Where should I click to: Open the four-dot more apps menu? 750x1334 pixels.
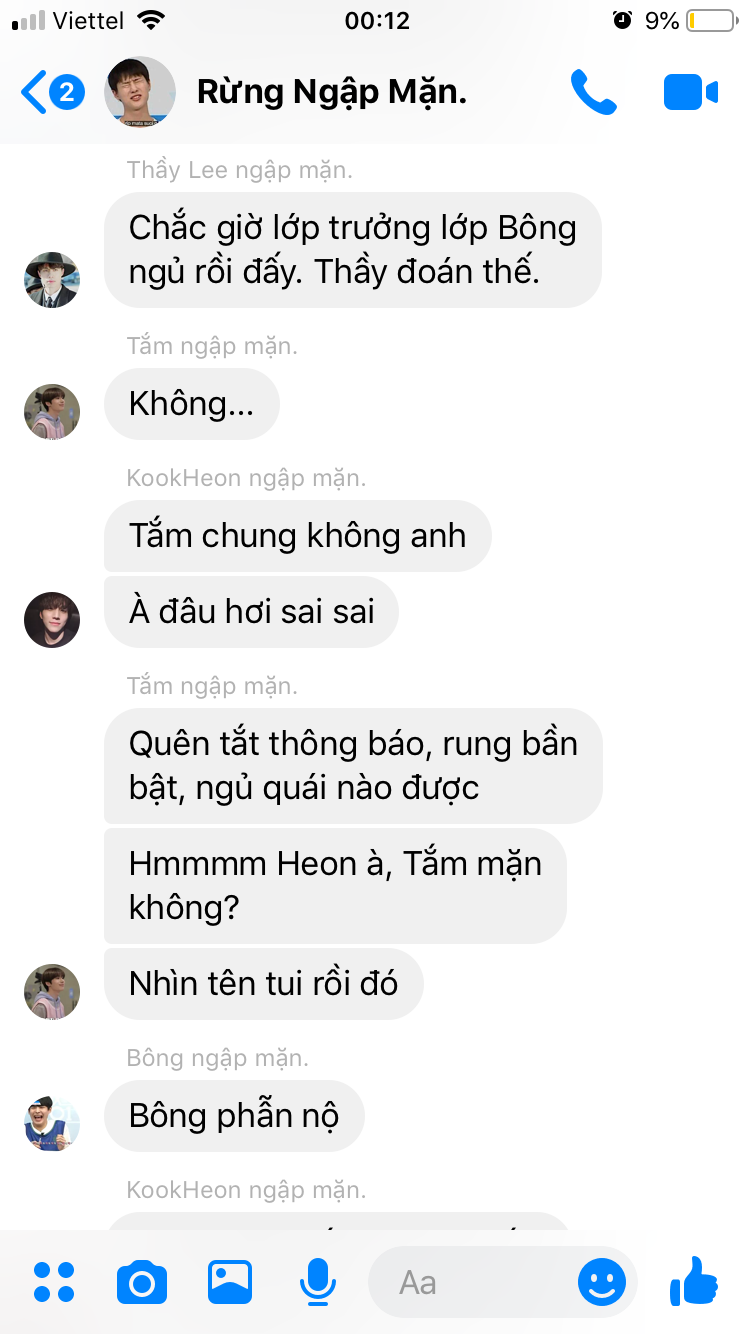[54, 1282]
